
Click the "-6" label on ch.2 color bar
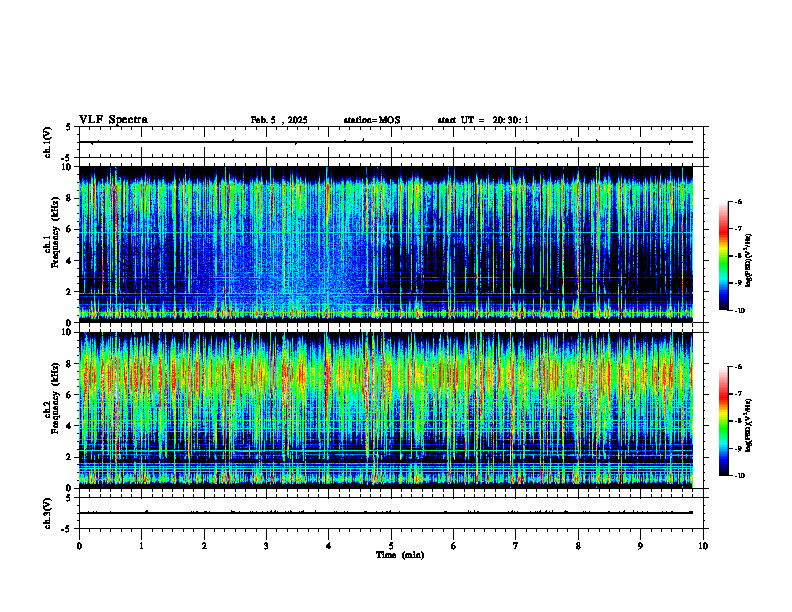click(739, 367)
